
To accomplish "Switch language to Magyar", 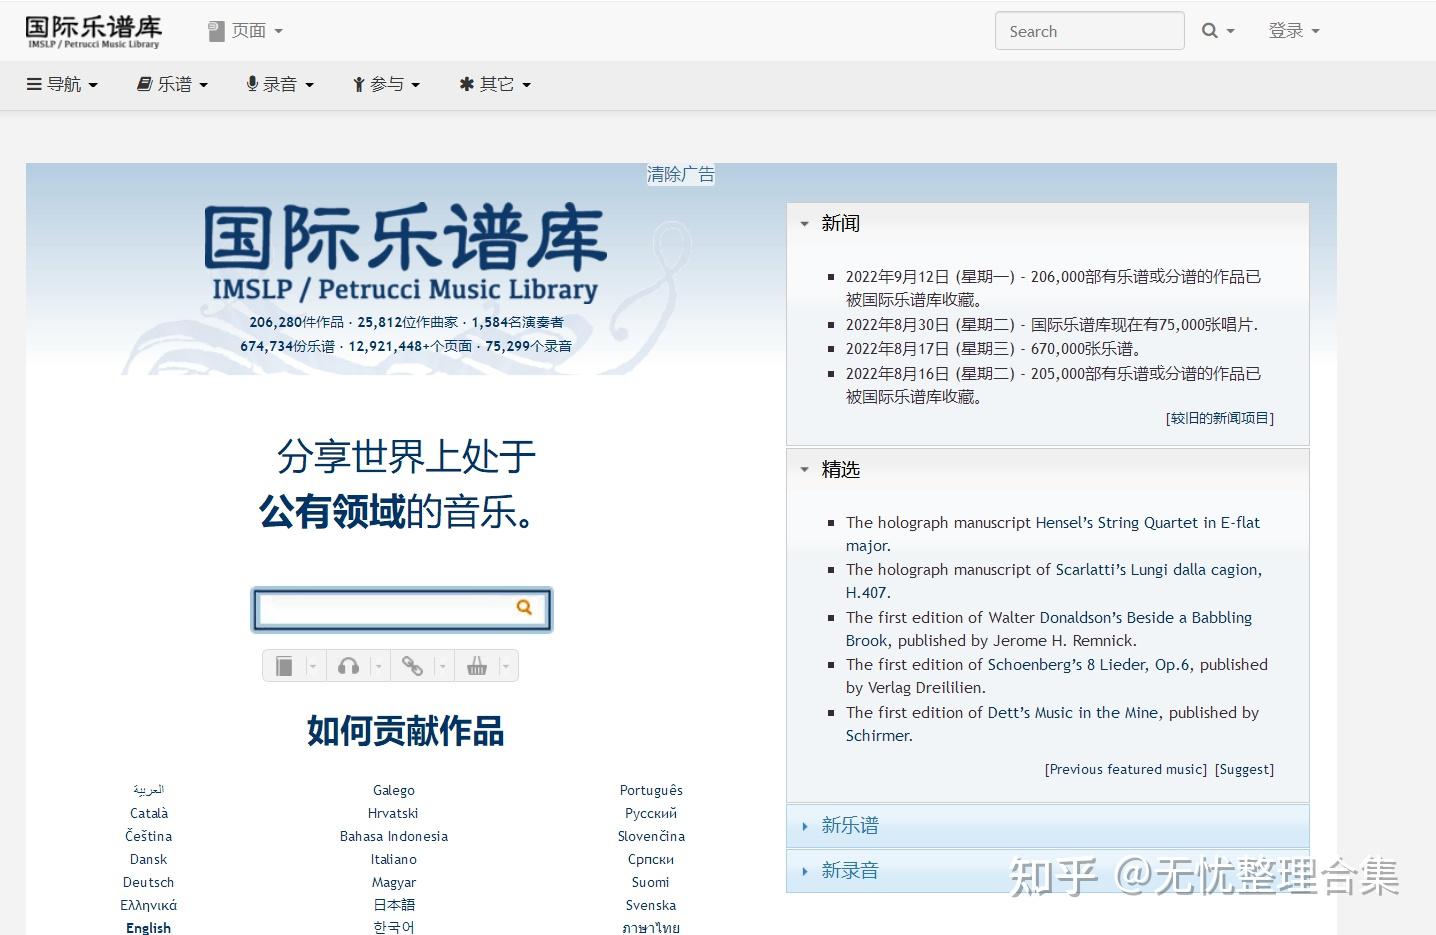I will pyautogui.click(x=394, y=882).
